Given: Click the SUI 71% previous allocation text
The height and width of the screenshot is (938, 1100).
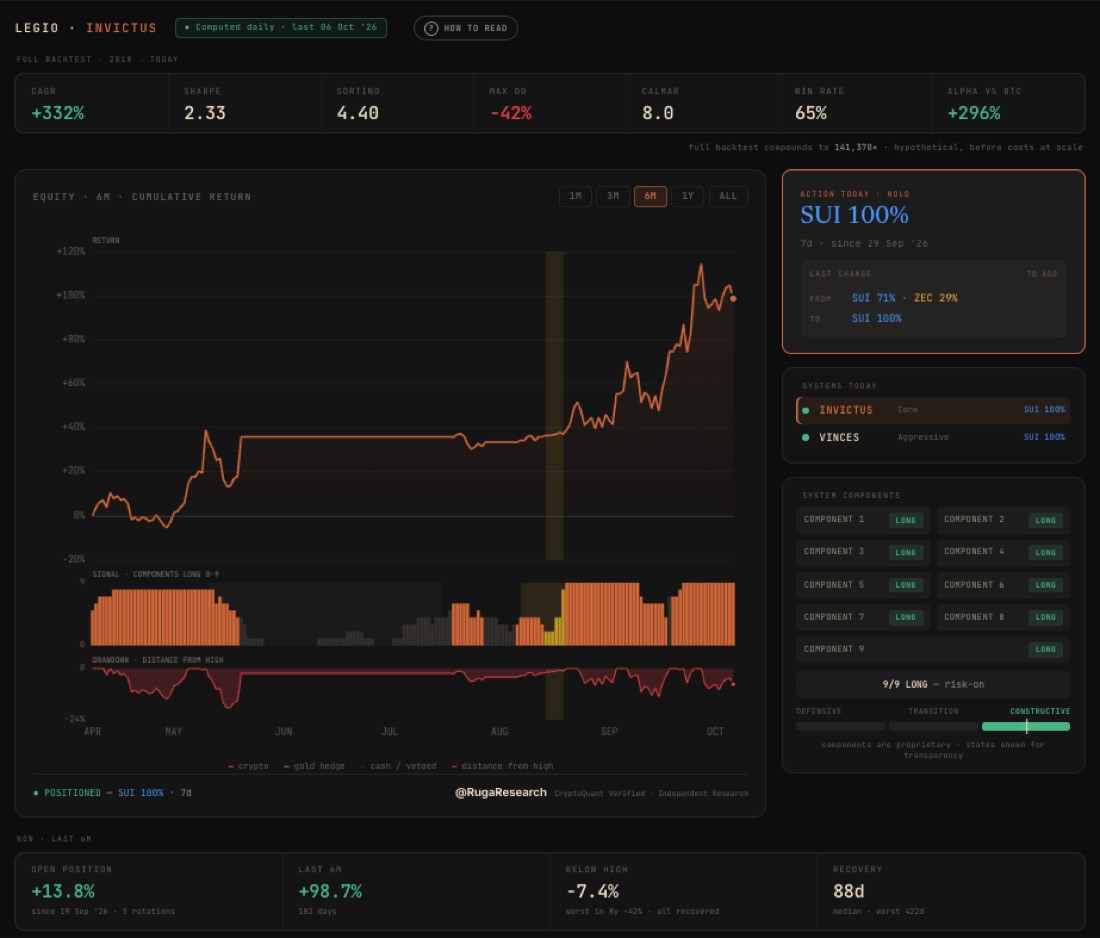Looking at the screenshot, I should 873,297.
